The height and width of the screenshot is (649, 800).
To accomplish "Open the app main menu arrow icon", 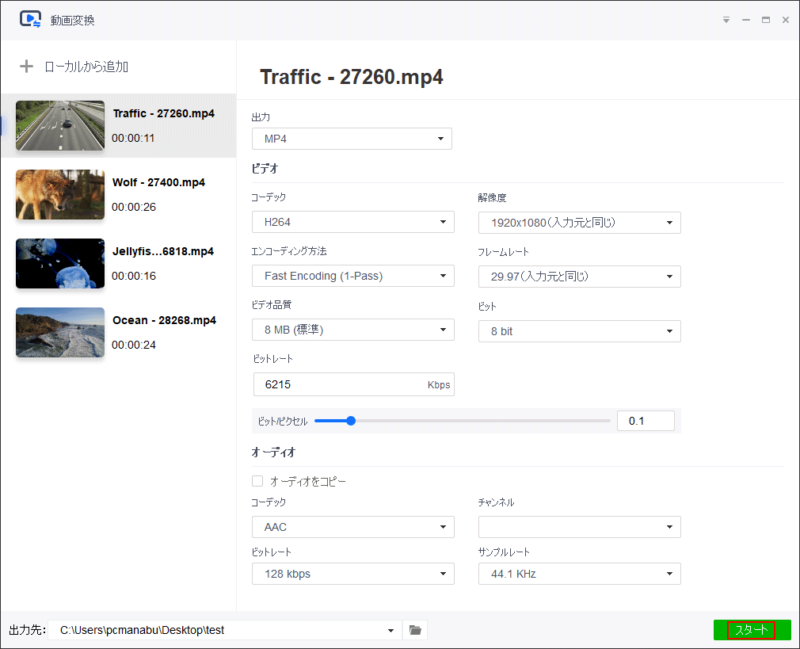I will pos(726,18).
